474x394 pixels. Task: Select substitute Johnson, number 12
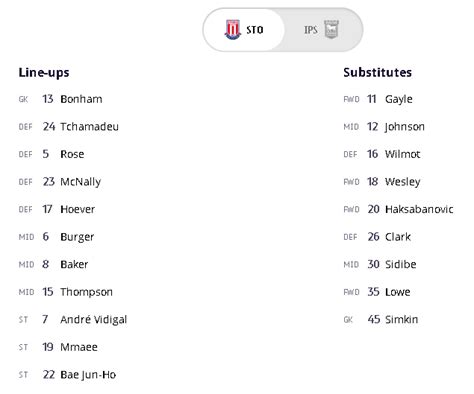[x=384, y=127]
